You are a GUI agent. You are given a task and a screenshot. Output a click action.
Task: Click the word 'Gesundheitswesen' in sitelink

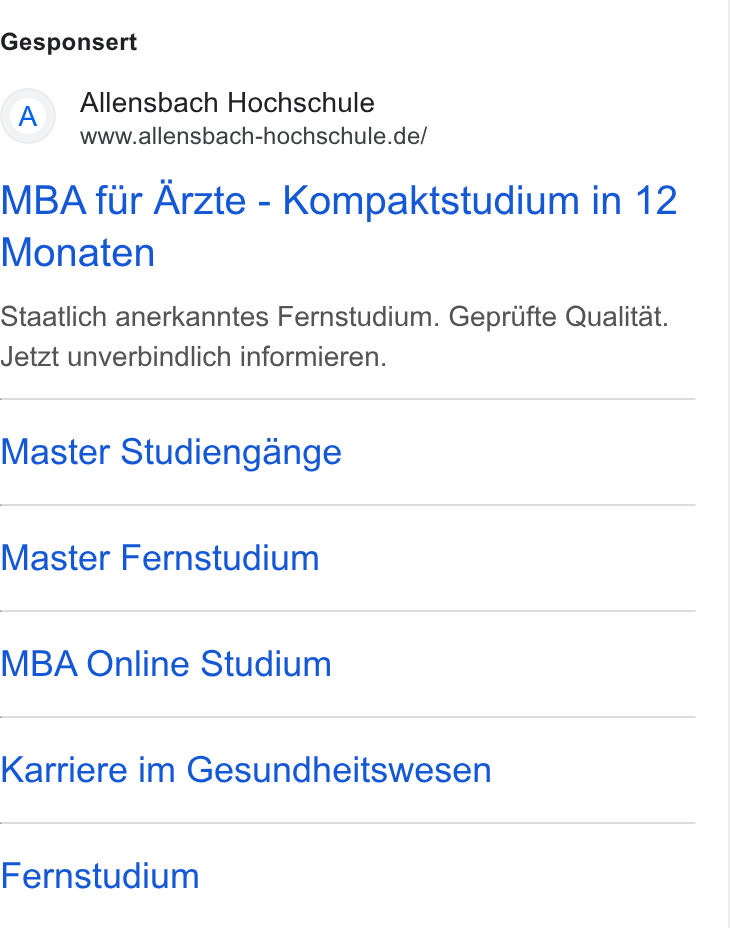(x=339, y=769)
